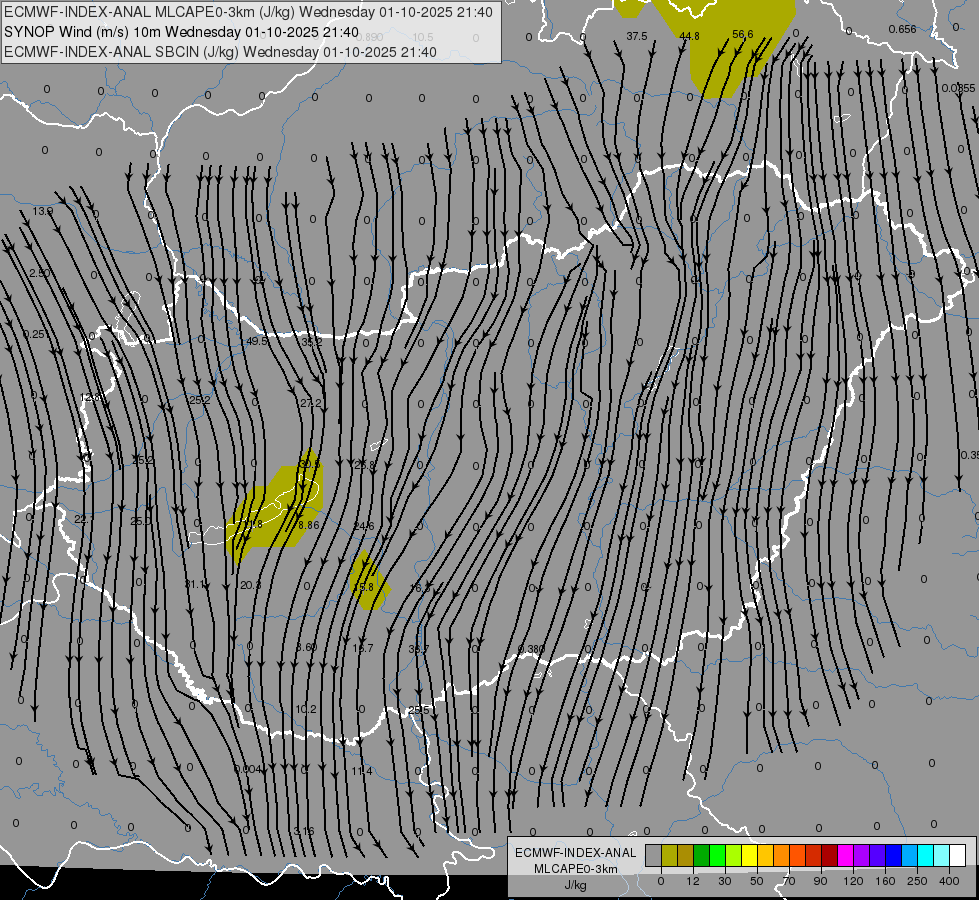Click the legend tick label 120
The width and height of the screenshot is (979, 900).
coord(853,880)
